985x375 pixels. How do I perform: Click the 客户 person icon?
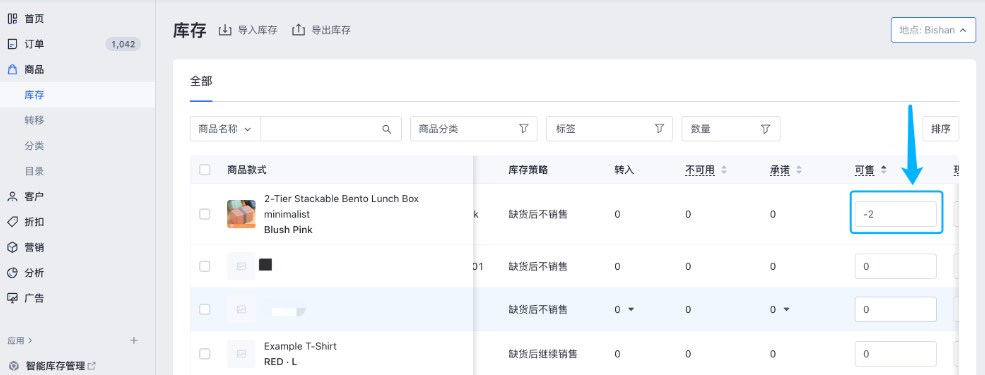coord(12,197)
